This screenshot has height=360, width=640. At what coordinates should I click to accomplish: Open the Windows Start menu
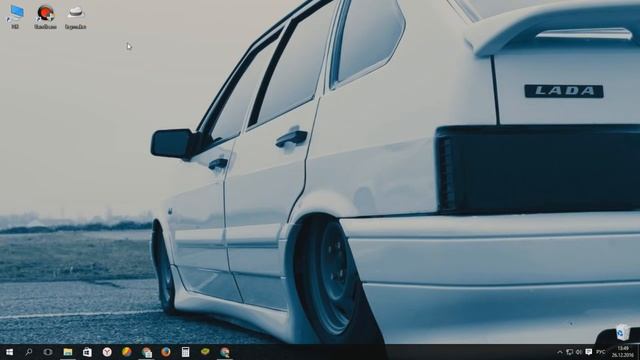coord(9,352)
